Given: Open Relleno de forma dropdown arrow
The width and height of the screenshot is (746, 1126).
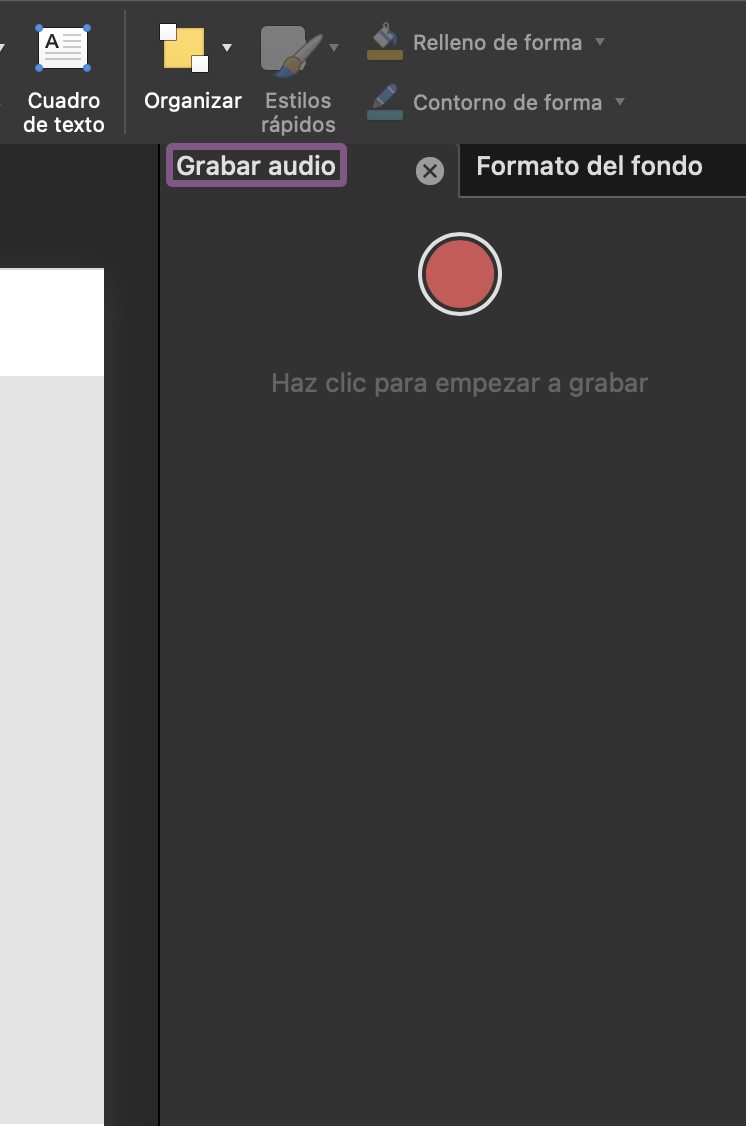Looking at the screenshot, I should tap(600, 42).
